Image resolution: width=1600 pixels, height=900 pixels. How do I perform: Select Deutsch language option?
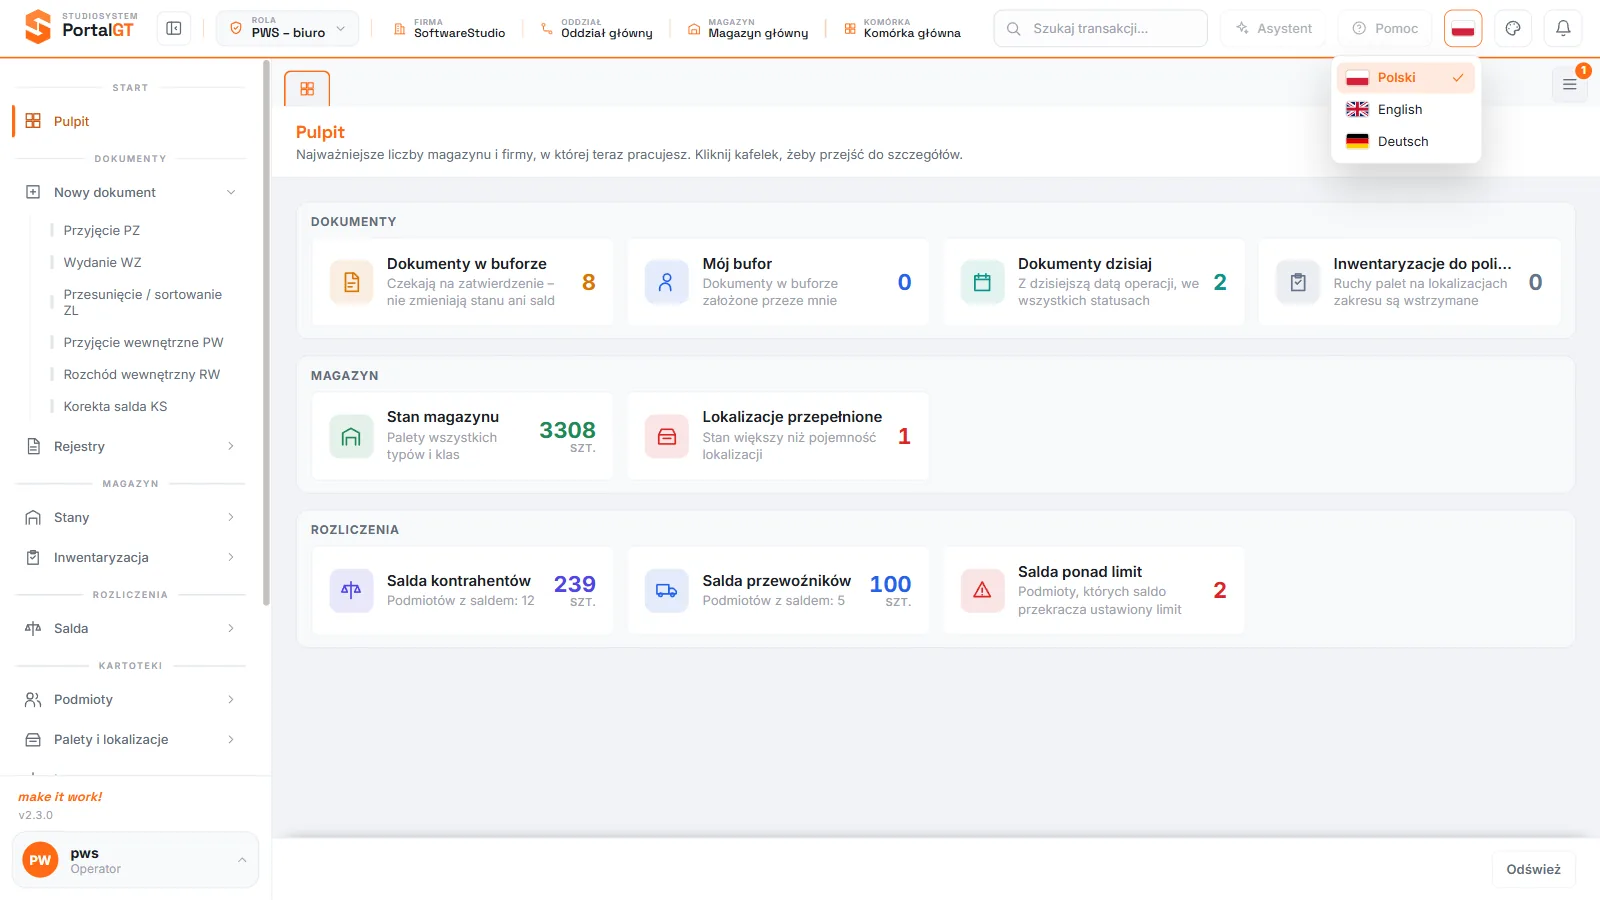(x=1406, y=142)
